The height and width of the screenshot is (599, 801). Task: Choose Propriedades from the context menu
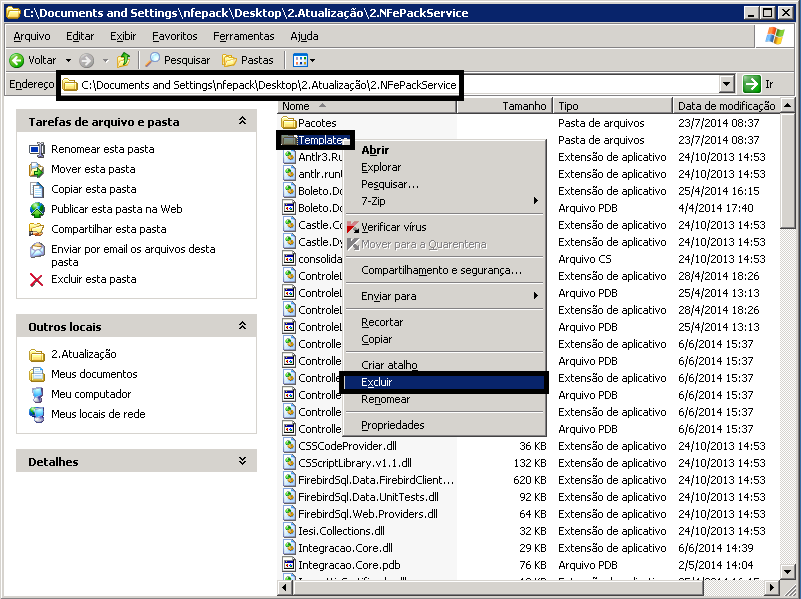(392, 425)
